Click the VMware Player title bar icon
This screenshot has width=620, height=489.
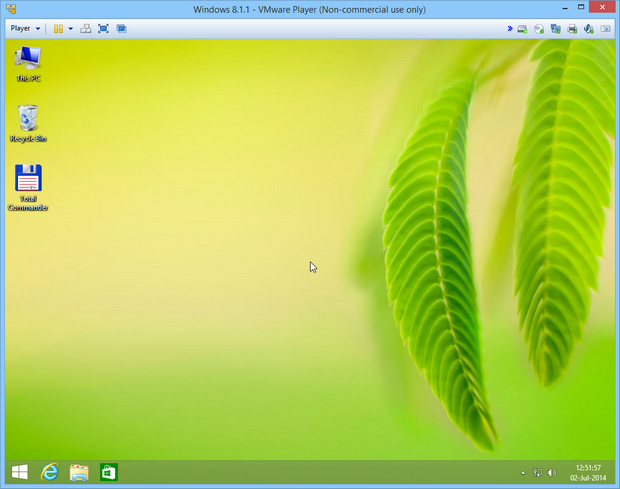tap(11, 9)
